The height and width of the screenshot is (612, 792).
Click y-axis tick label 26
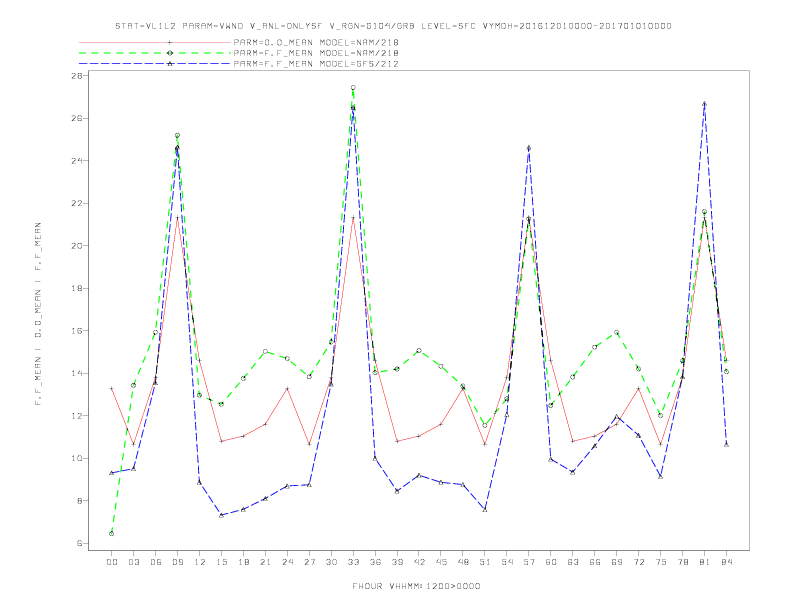click(77, 118)
